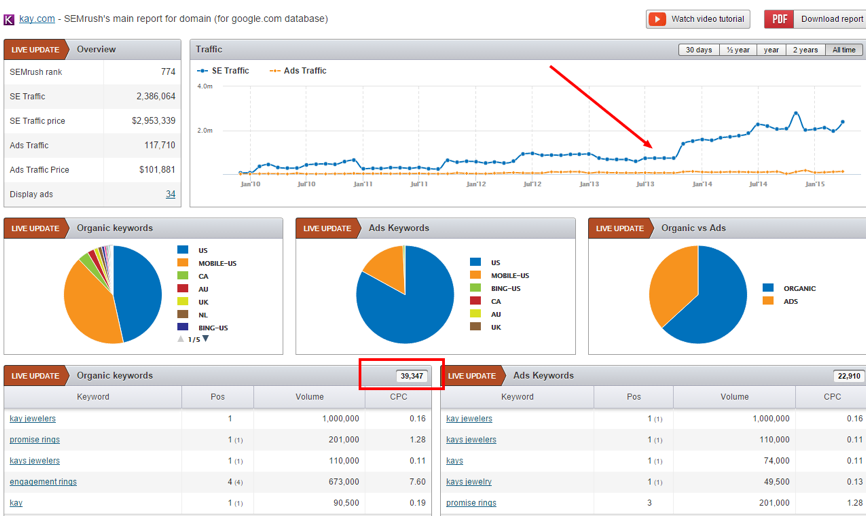Click Ads Keywords table LIVE UPDATE badge

click(472, 376)
